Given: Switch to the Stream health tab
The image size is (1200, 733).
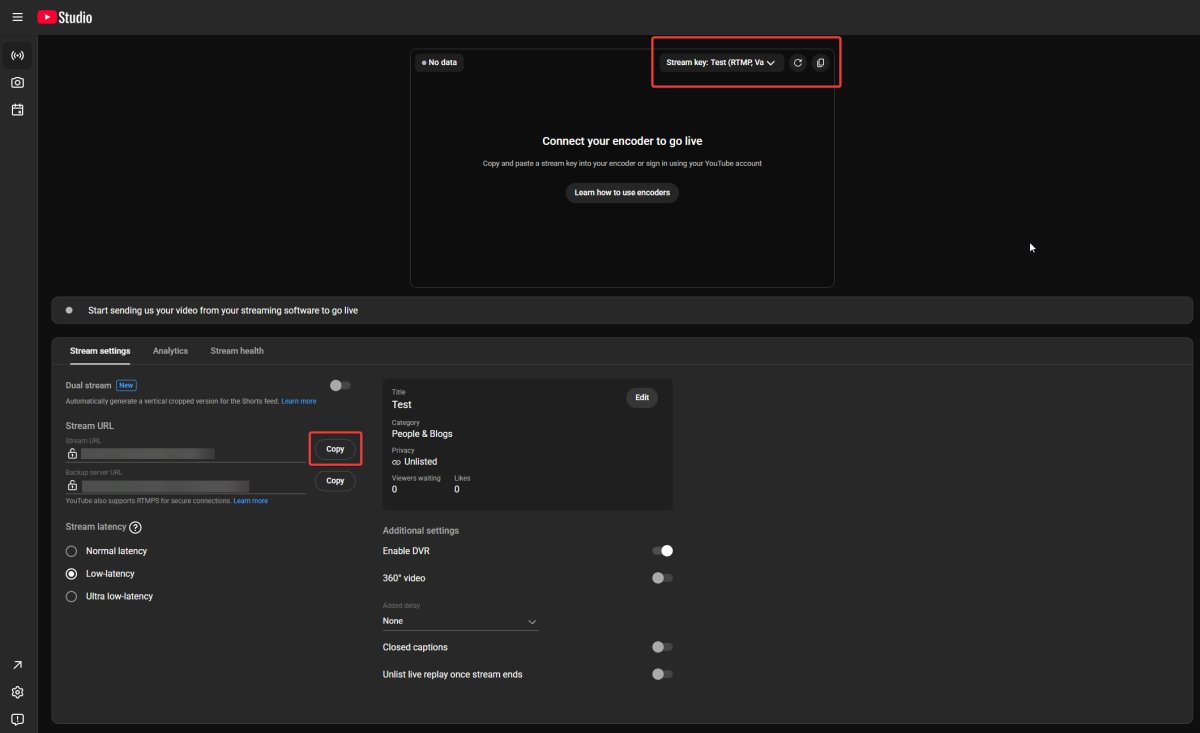Looking at the screenshot, I should click(x=237, y=351).
